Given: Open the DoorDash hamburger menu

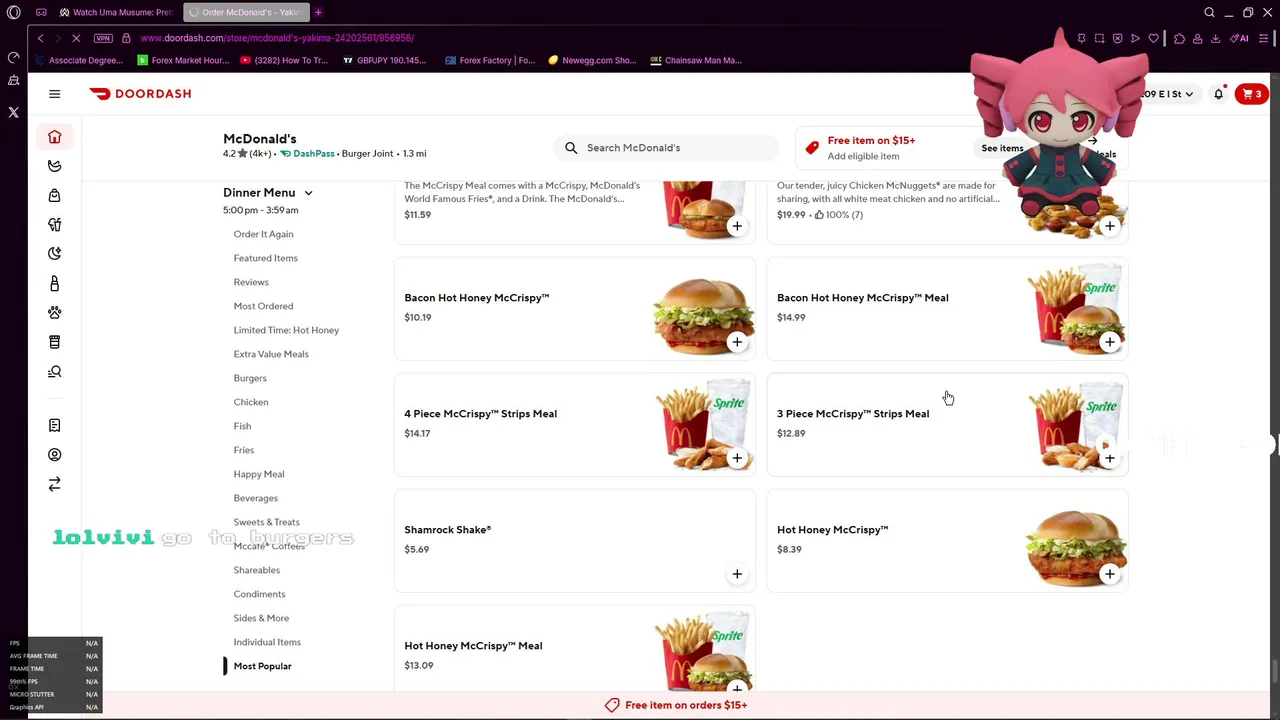Looking at the screenshot, I should [x=55, y=94].
